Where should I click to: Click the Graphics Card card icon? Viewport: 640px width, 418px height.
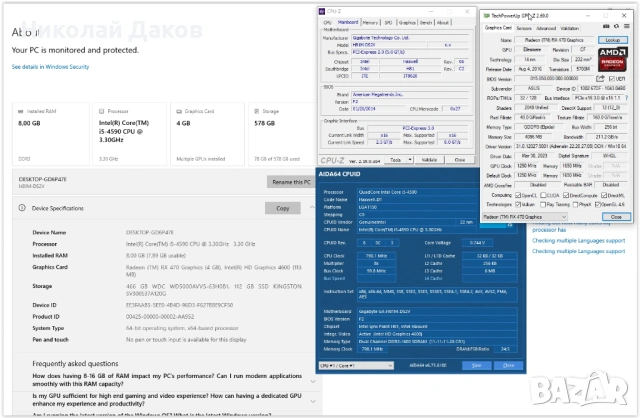pyautogui.click(x=179, y=111)
